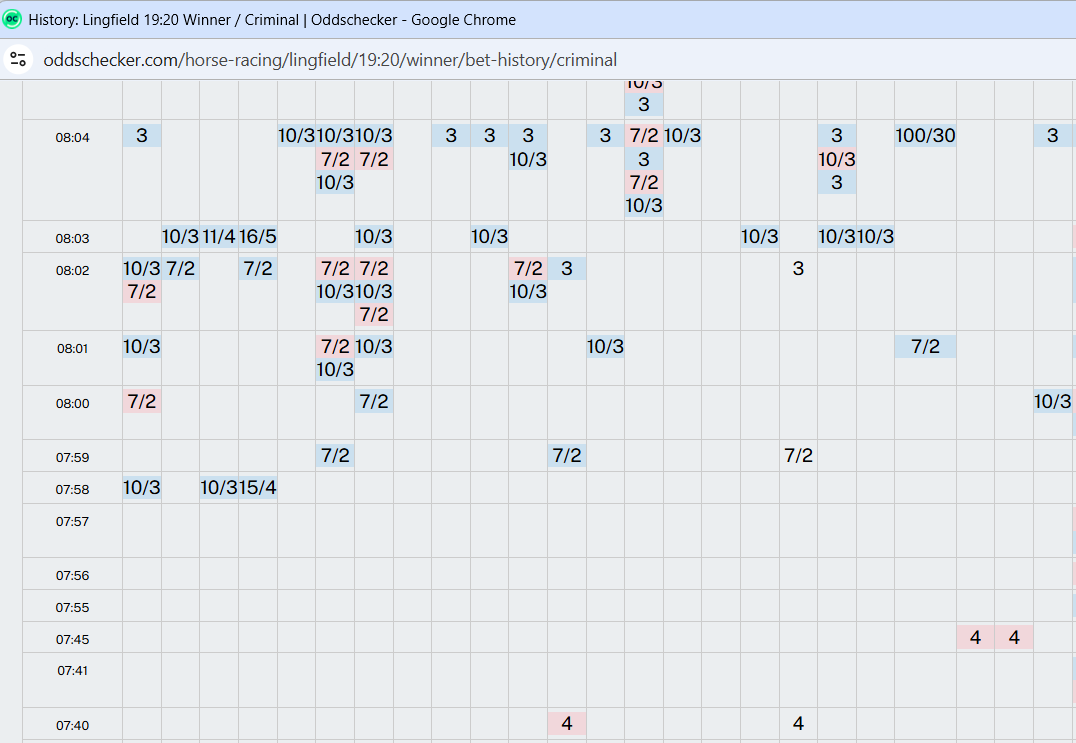Click the 08:00 time row label
Viewport: 1076px width, 743px height.
73,403
